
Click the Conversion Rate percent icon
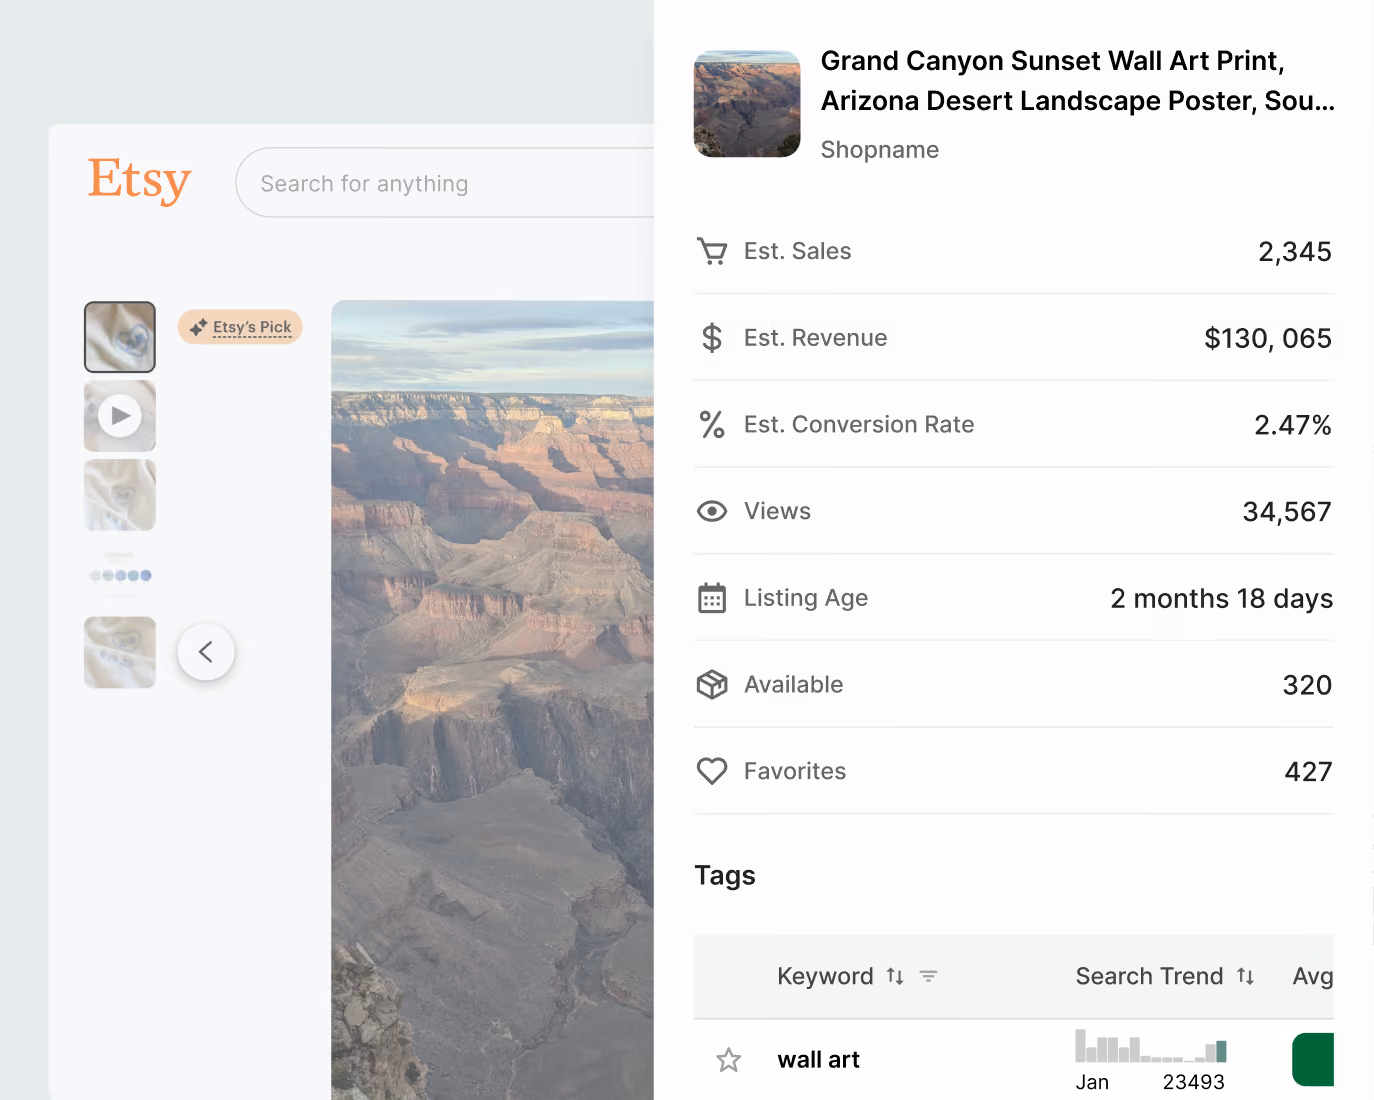[712, 425]
